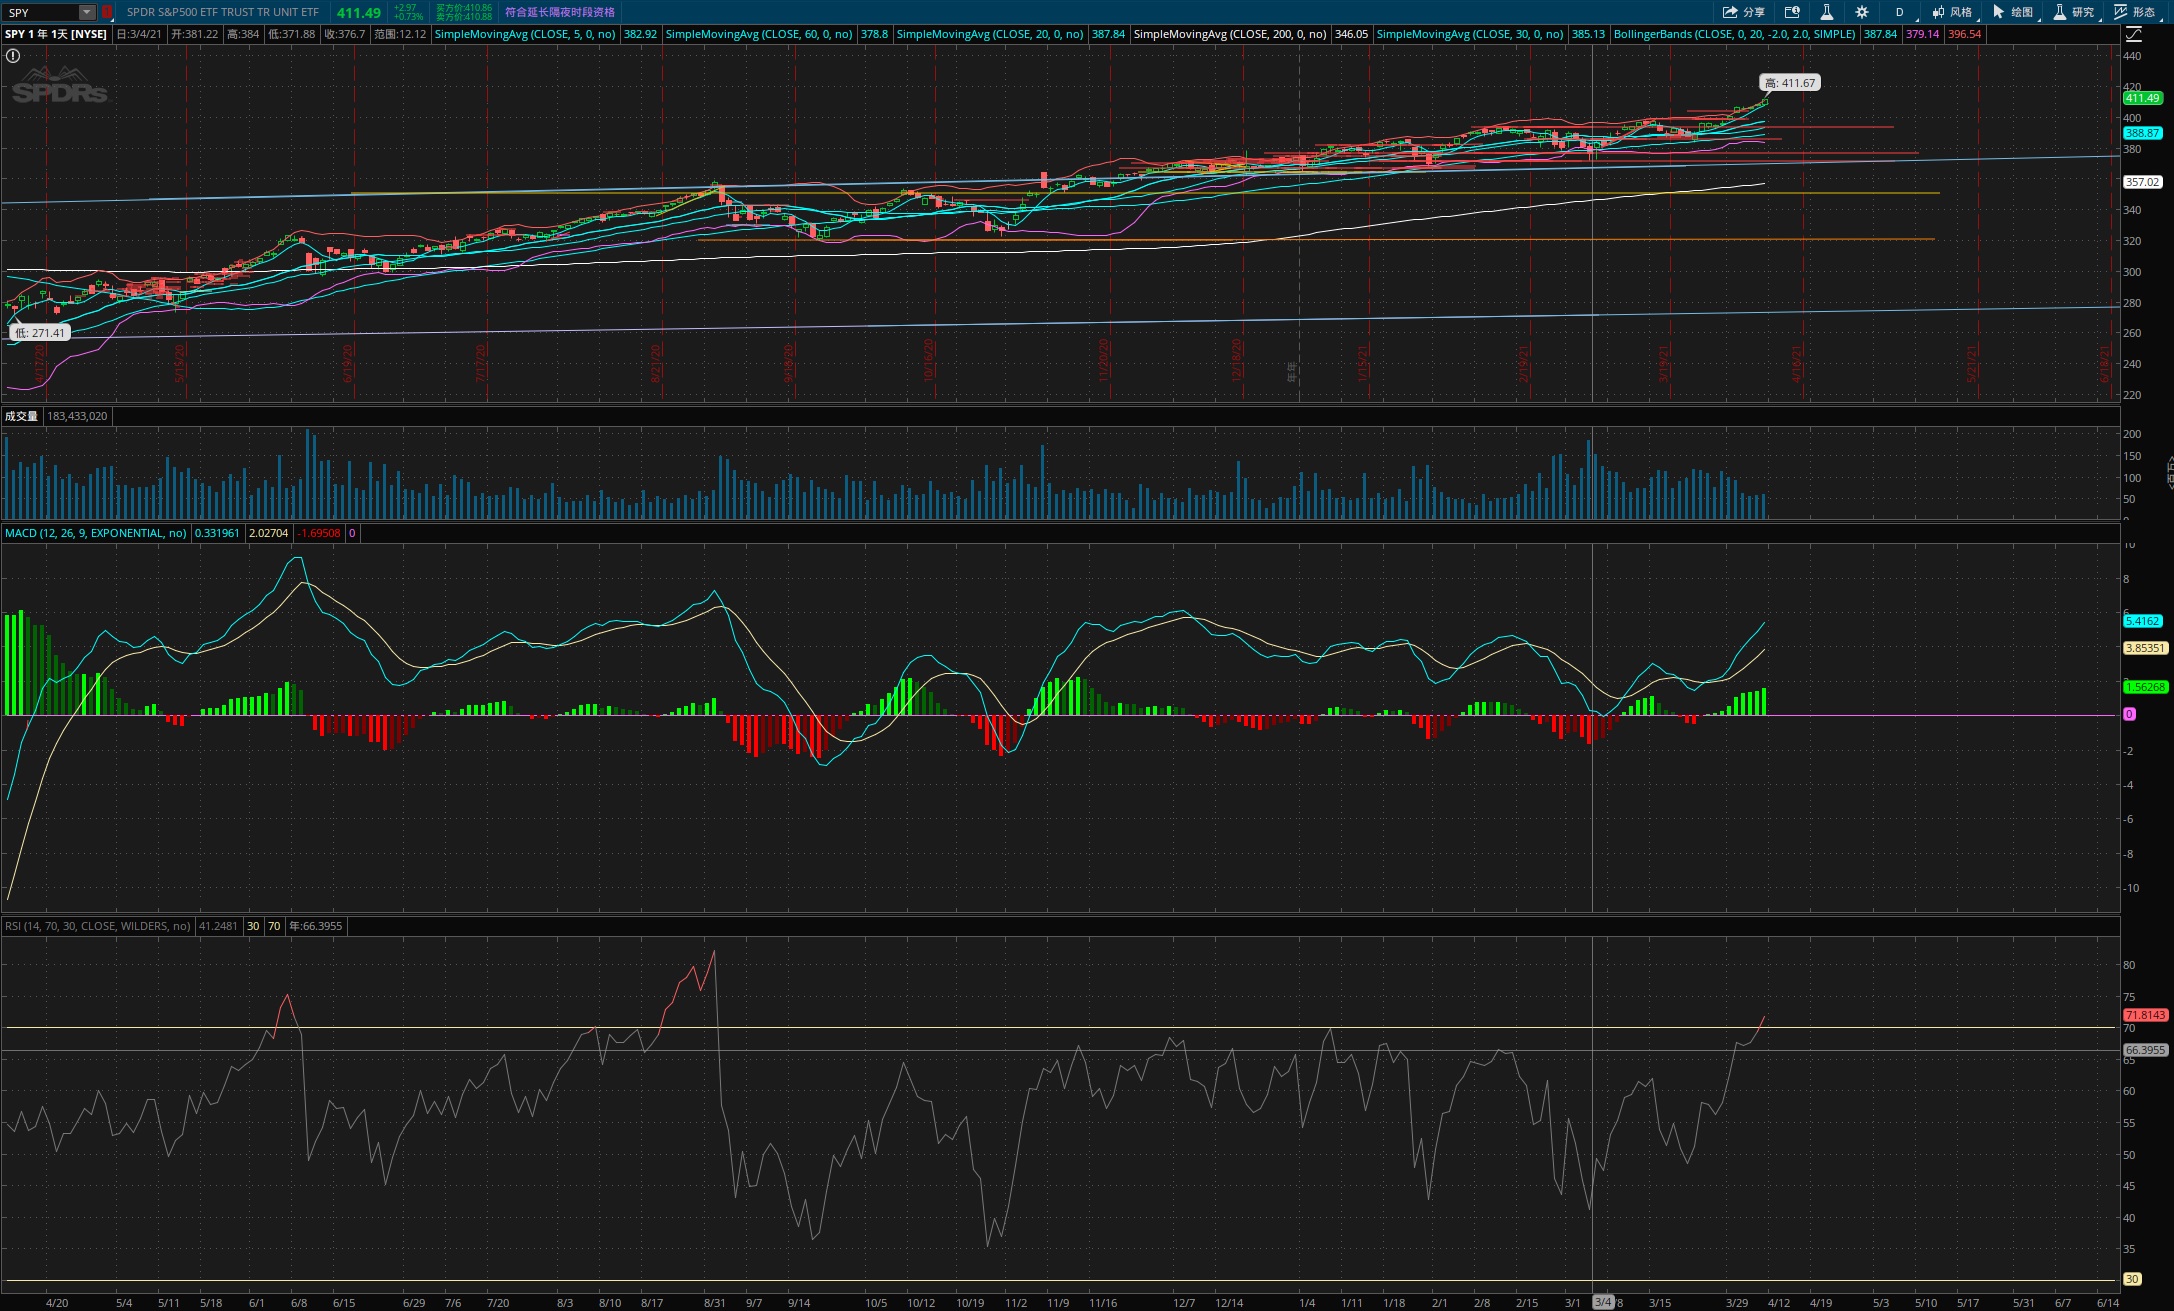Screen dimensions: 2174x1311
Task: Click the 200 SMA value 346.05
Action: pos(1352,34)
